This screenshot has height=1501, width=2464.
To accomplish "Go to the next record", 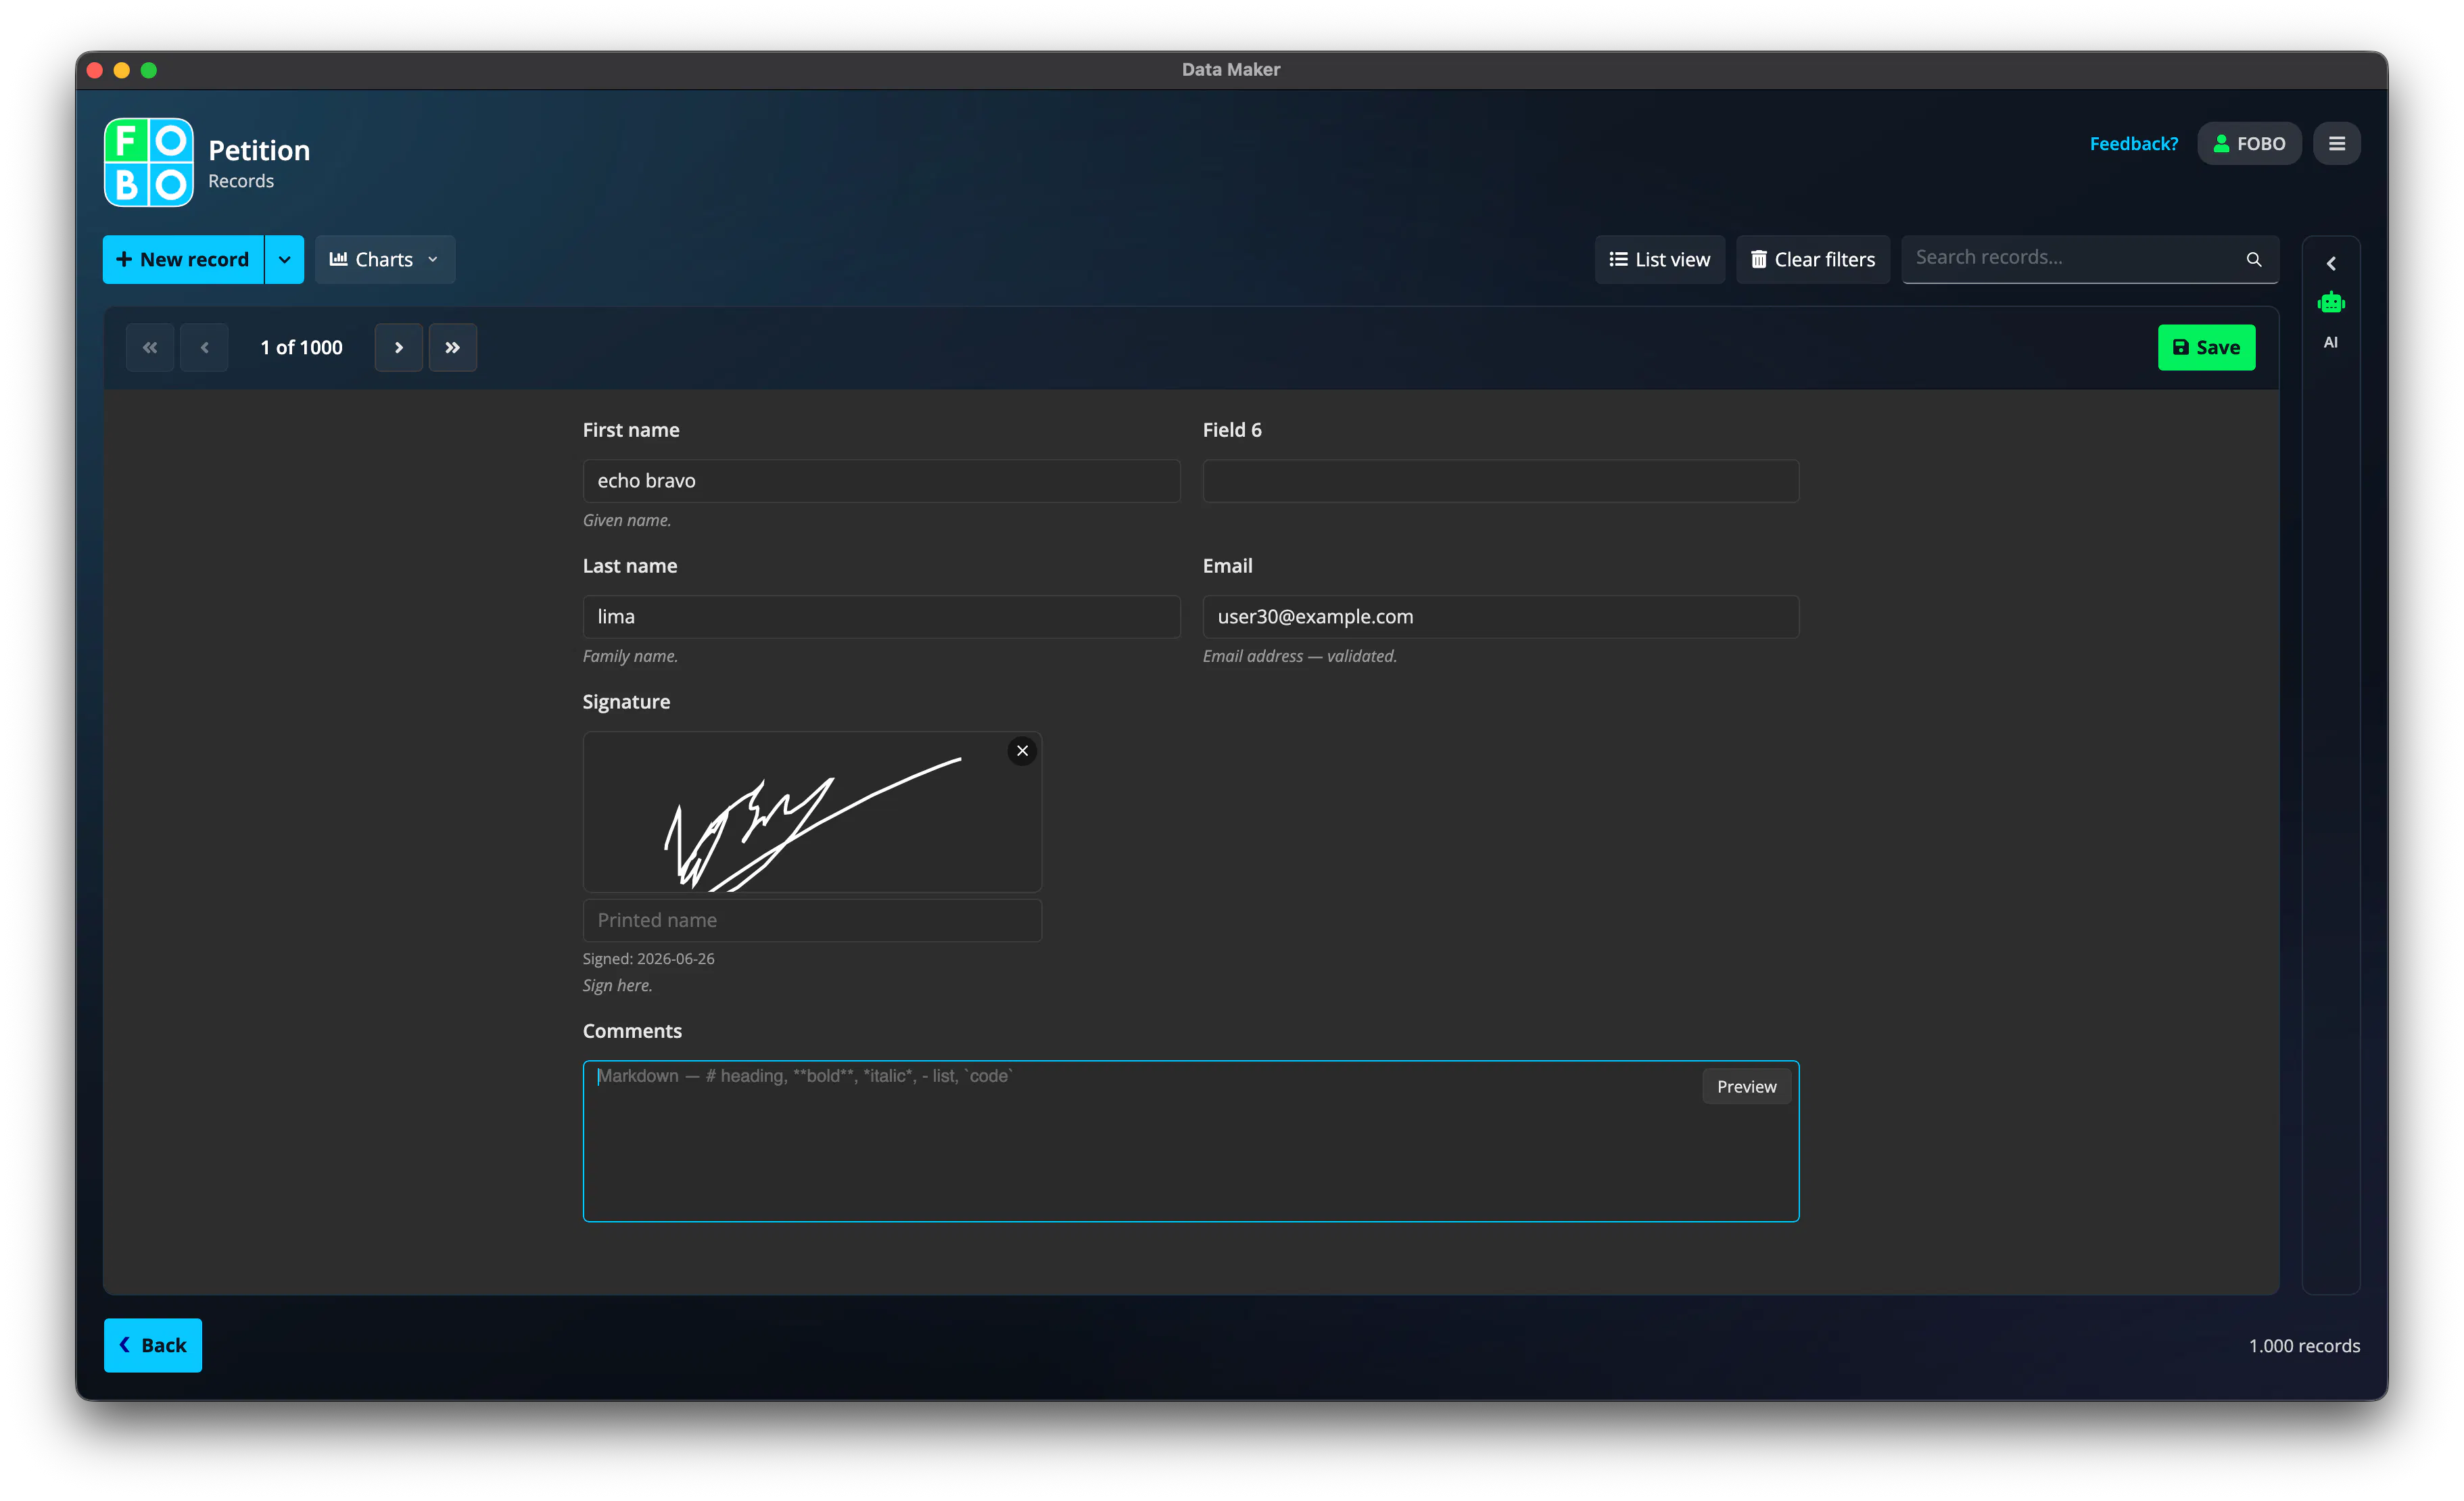I will click(x=398, y=347).
